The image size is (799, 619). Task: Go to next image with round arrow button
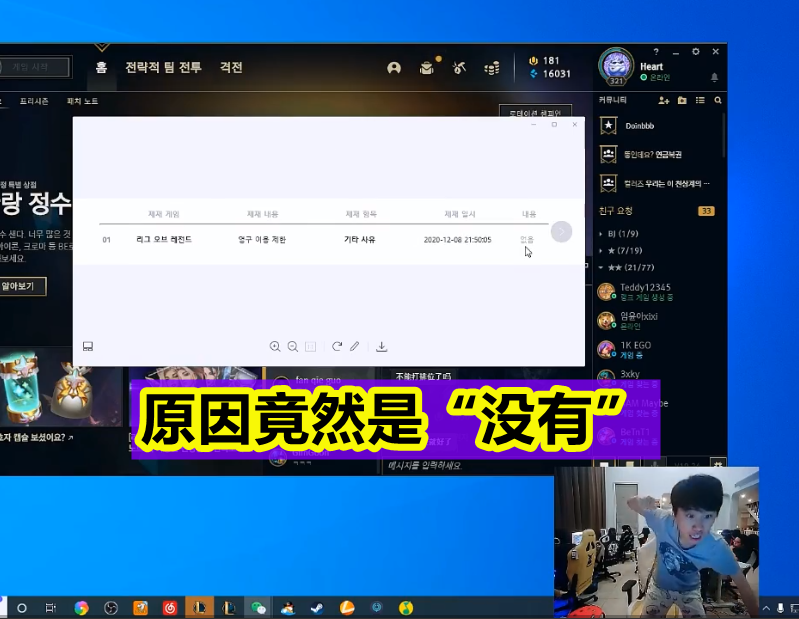coord(562,232)
